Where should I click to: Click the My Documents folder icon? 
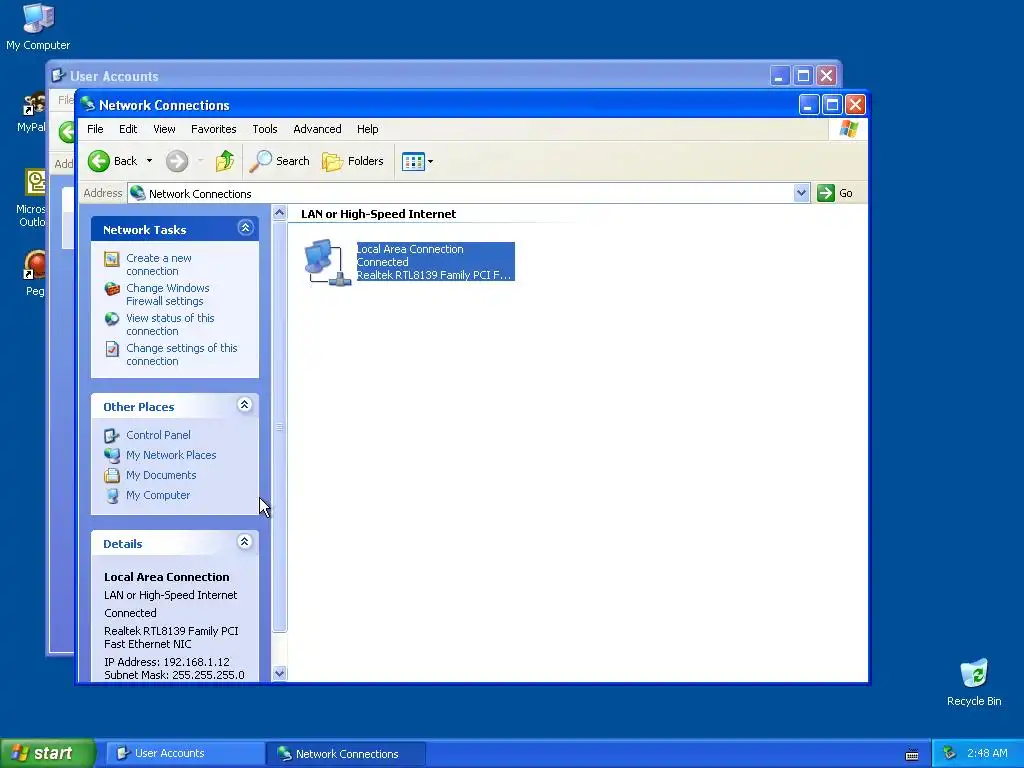112,475
